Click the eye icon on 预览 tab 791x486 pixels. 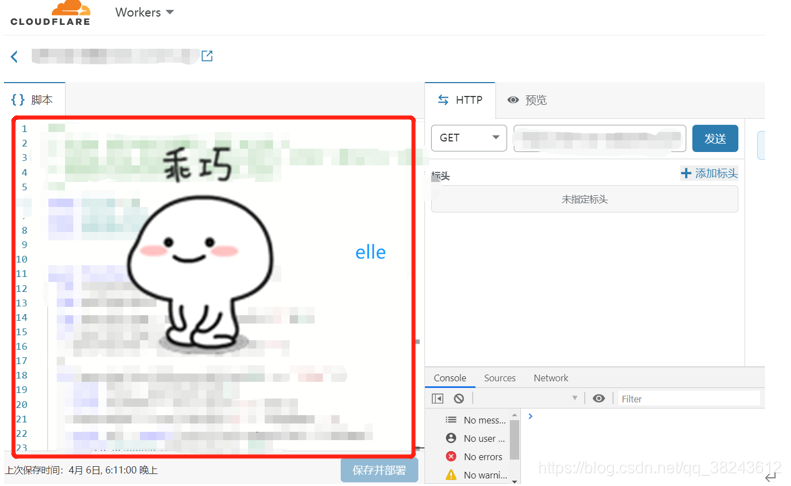(513, 100)
